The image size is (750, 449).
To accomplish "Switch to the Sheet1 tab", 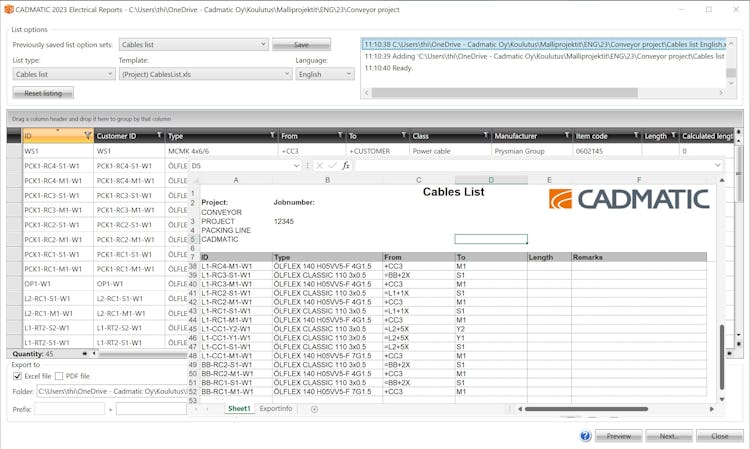I will pos(239,409).
